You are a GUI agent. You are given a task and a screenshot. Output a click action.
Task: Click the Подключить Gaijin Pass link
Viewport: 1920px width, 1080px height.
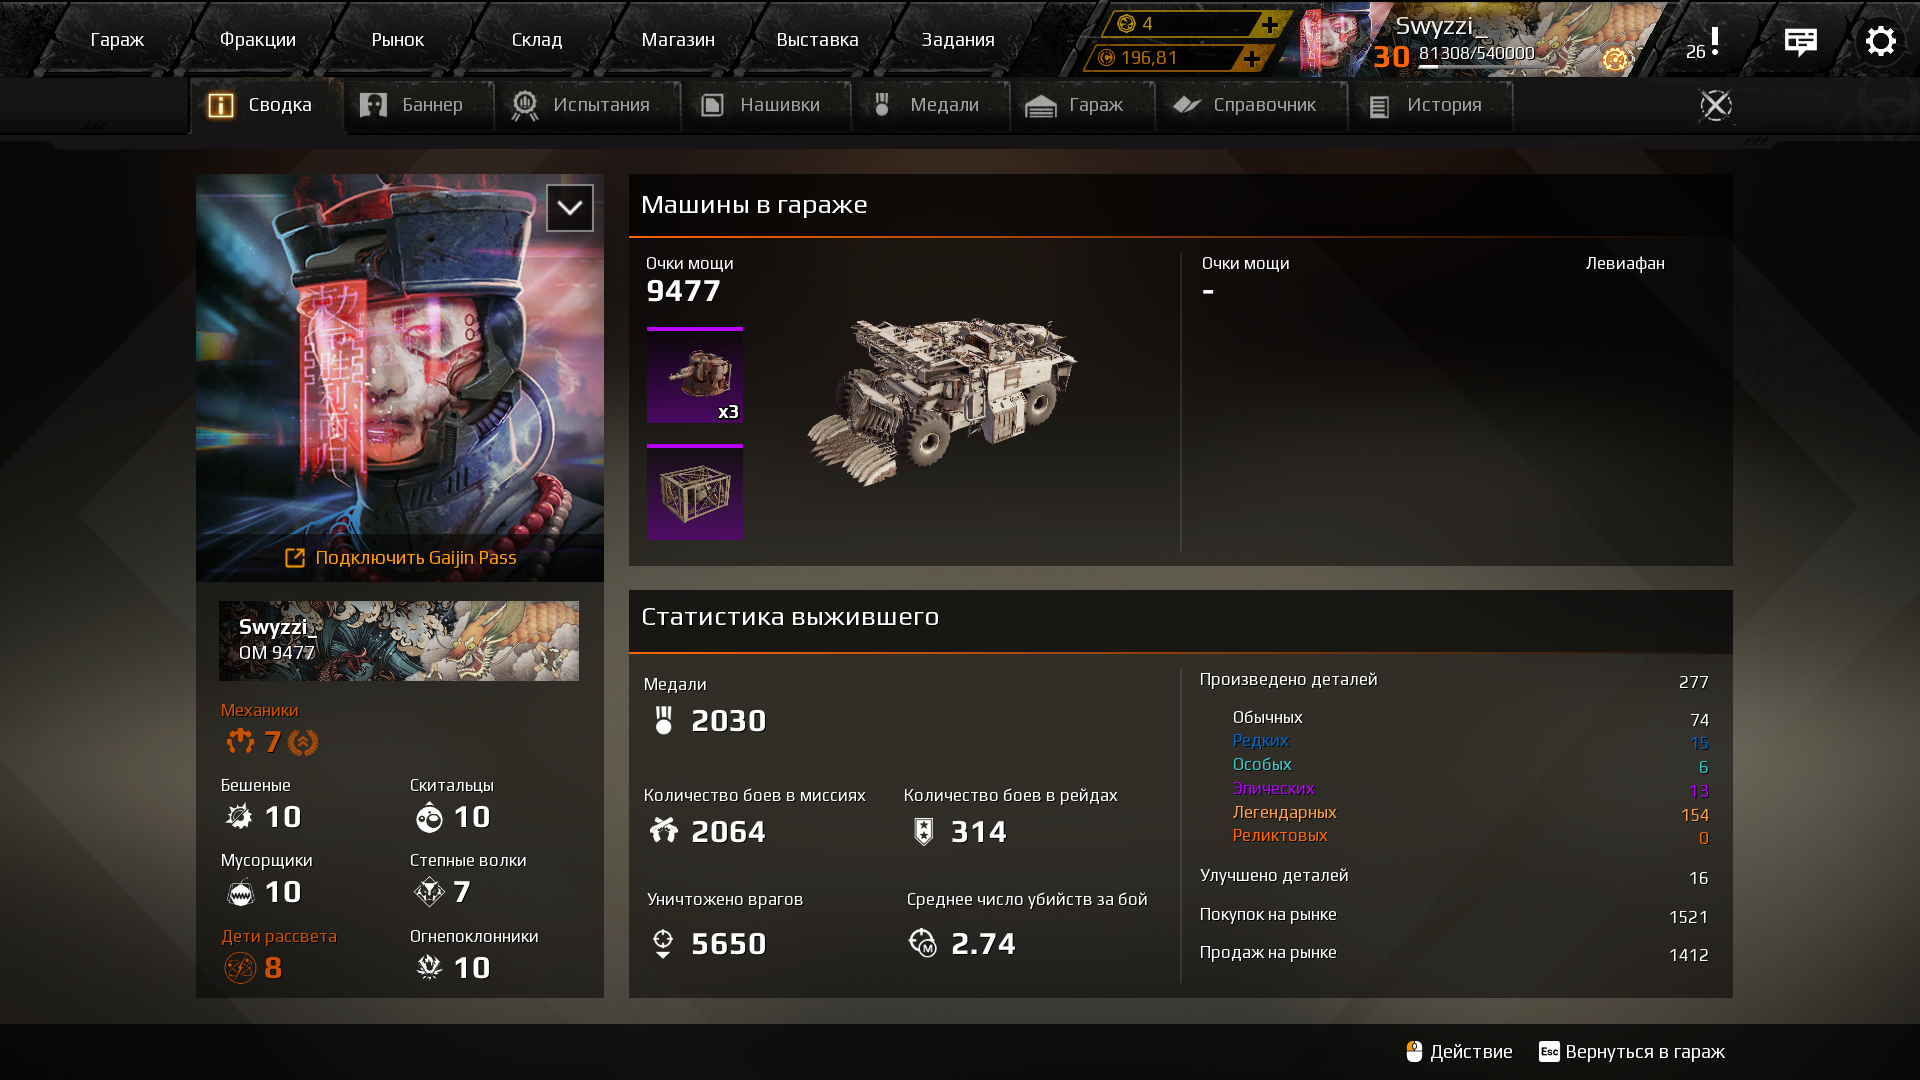point(401,558)
